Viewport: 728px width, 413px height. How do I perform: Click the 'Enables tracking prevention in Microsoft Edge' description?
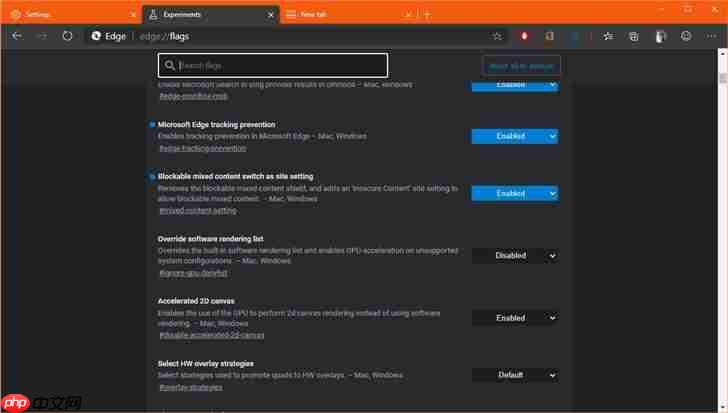pyautogui.click(x=262, y=136)
